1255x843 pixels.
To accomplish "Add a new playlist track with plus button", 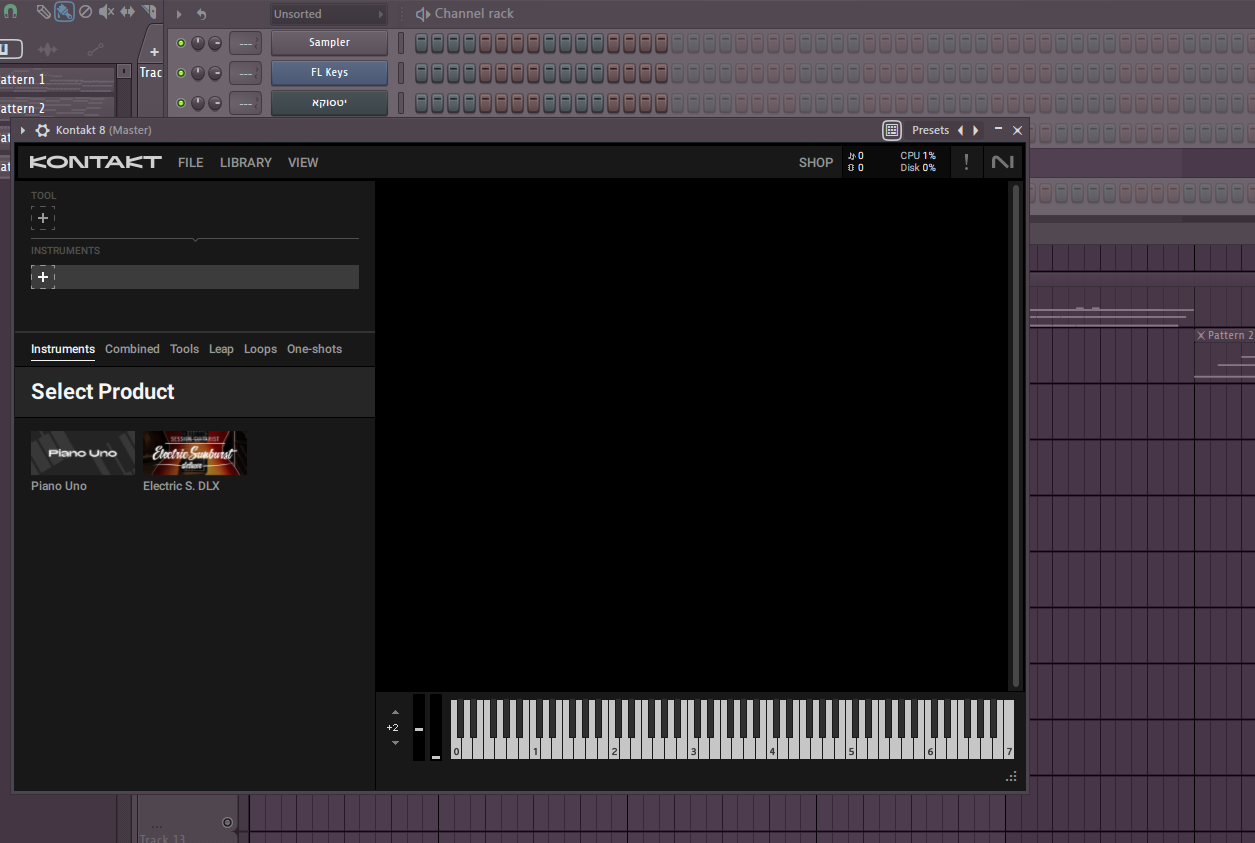I will 154,52.
